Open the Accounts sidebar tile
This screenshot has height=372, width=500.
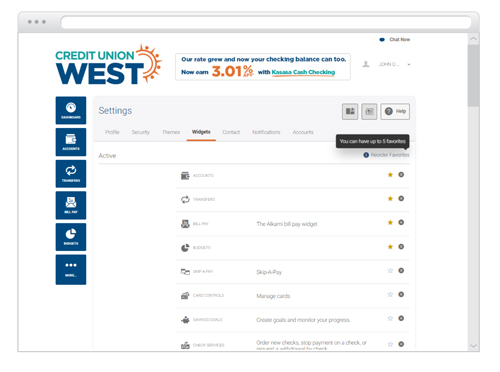click(x=71, y=142)
